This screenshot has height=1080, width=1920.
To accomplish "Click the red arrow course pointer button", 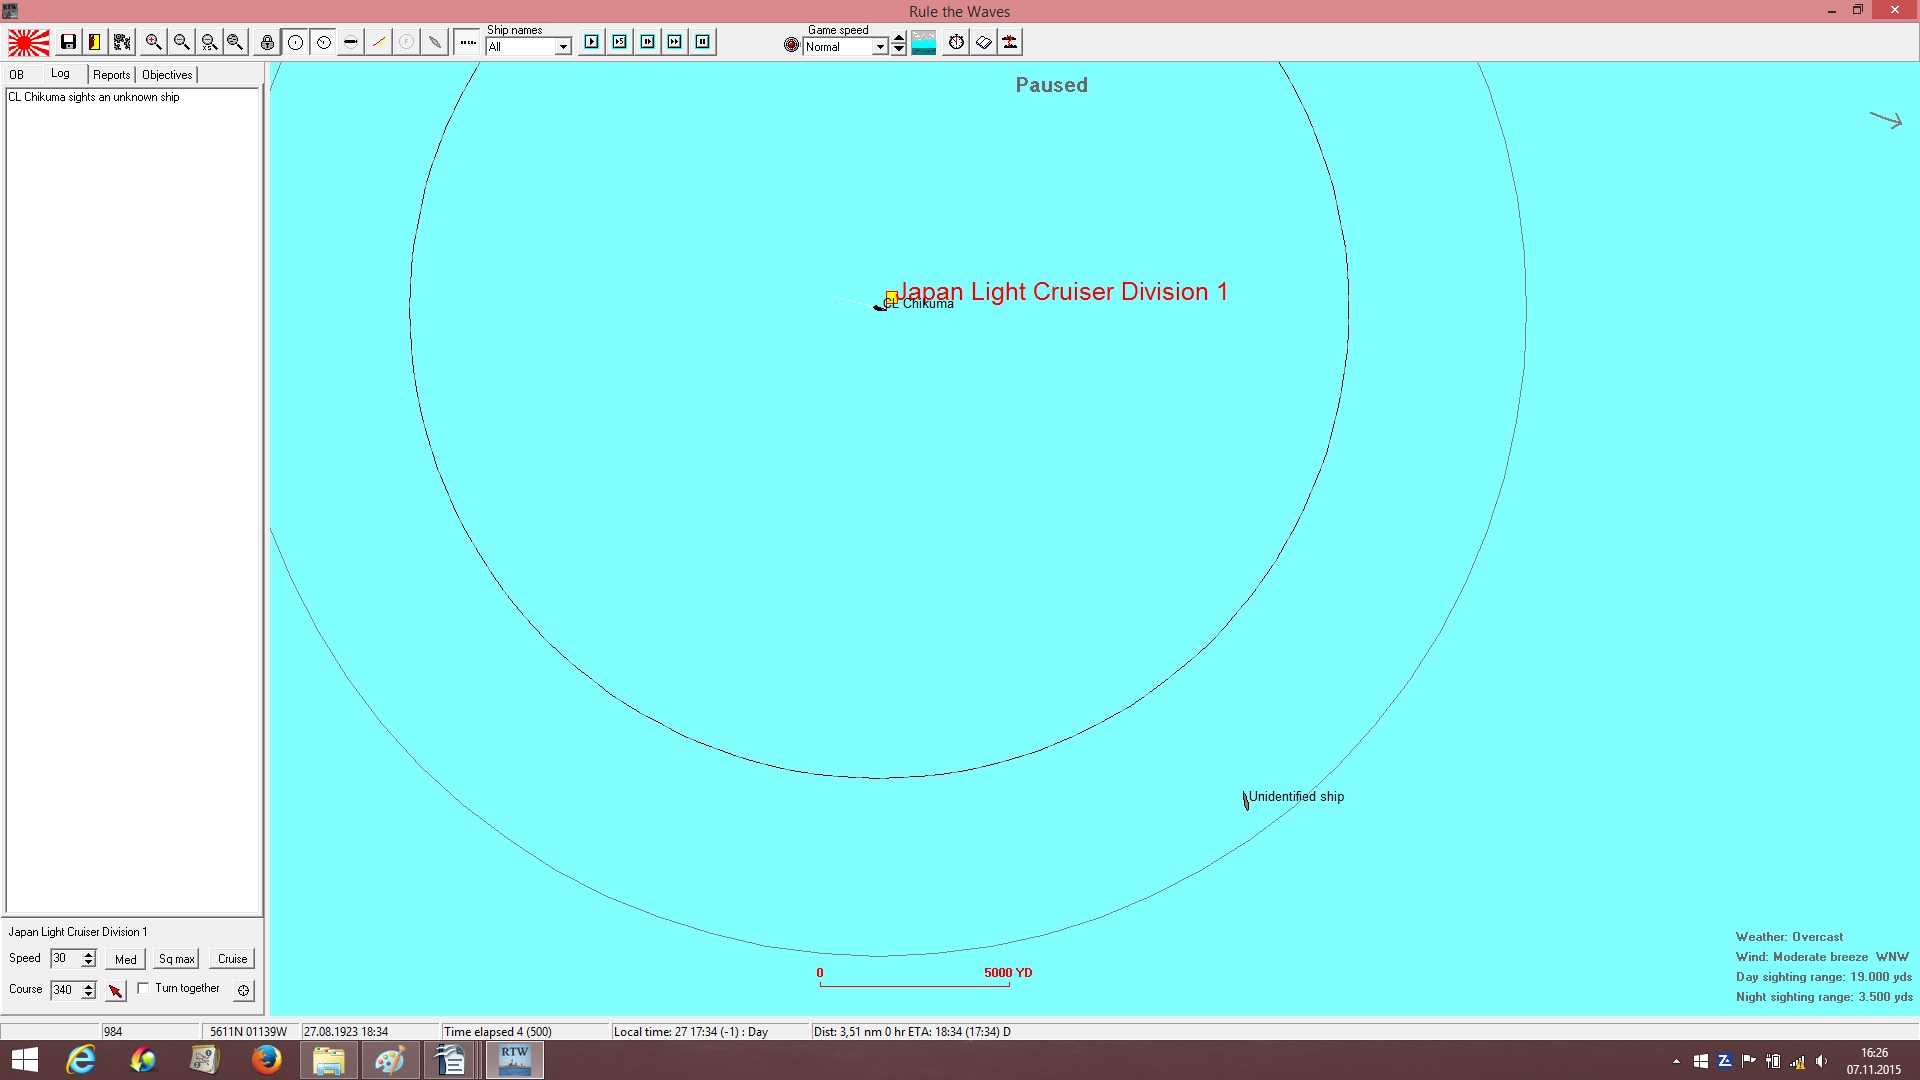I will [116, 990].
